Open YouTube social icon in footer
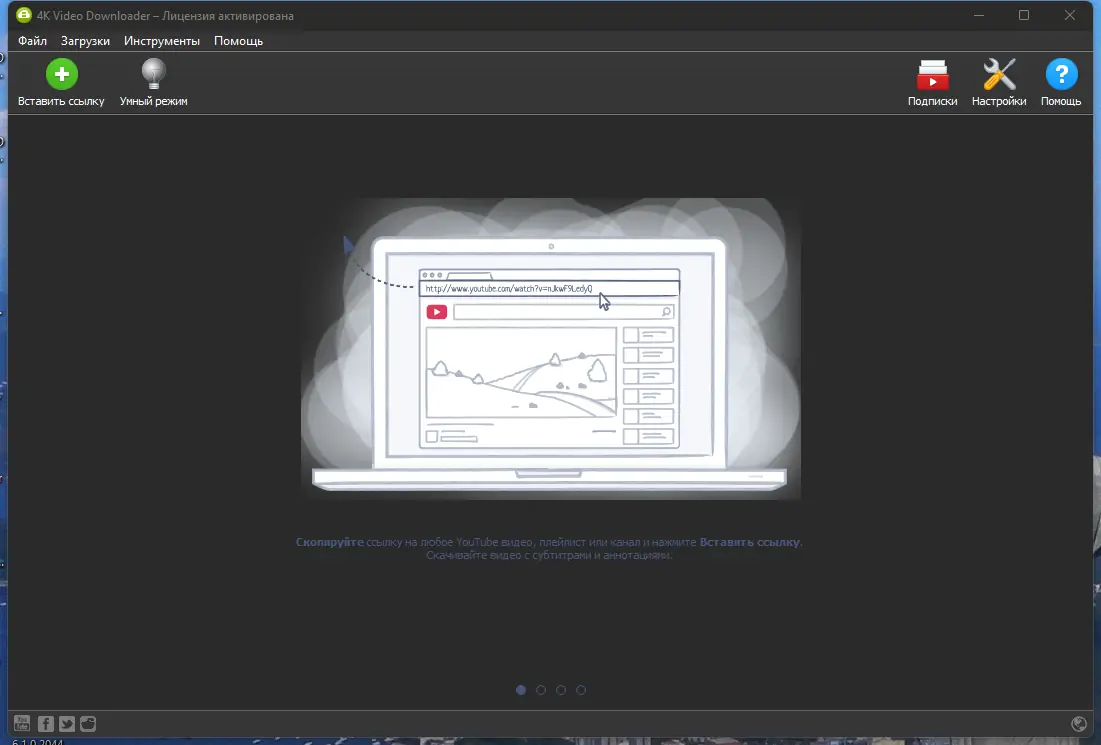1101x745 pixels. tap(22, 723)
